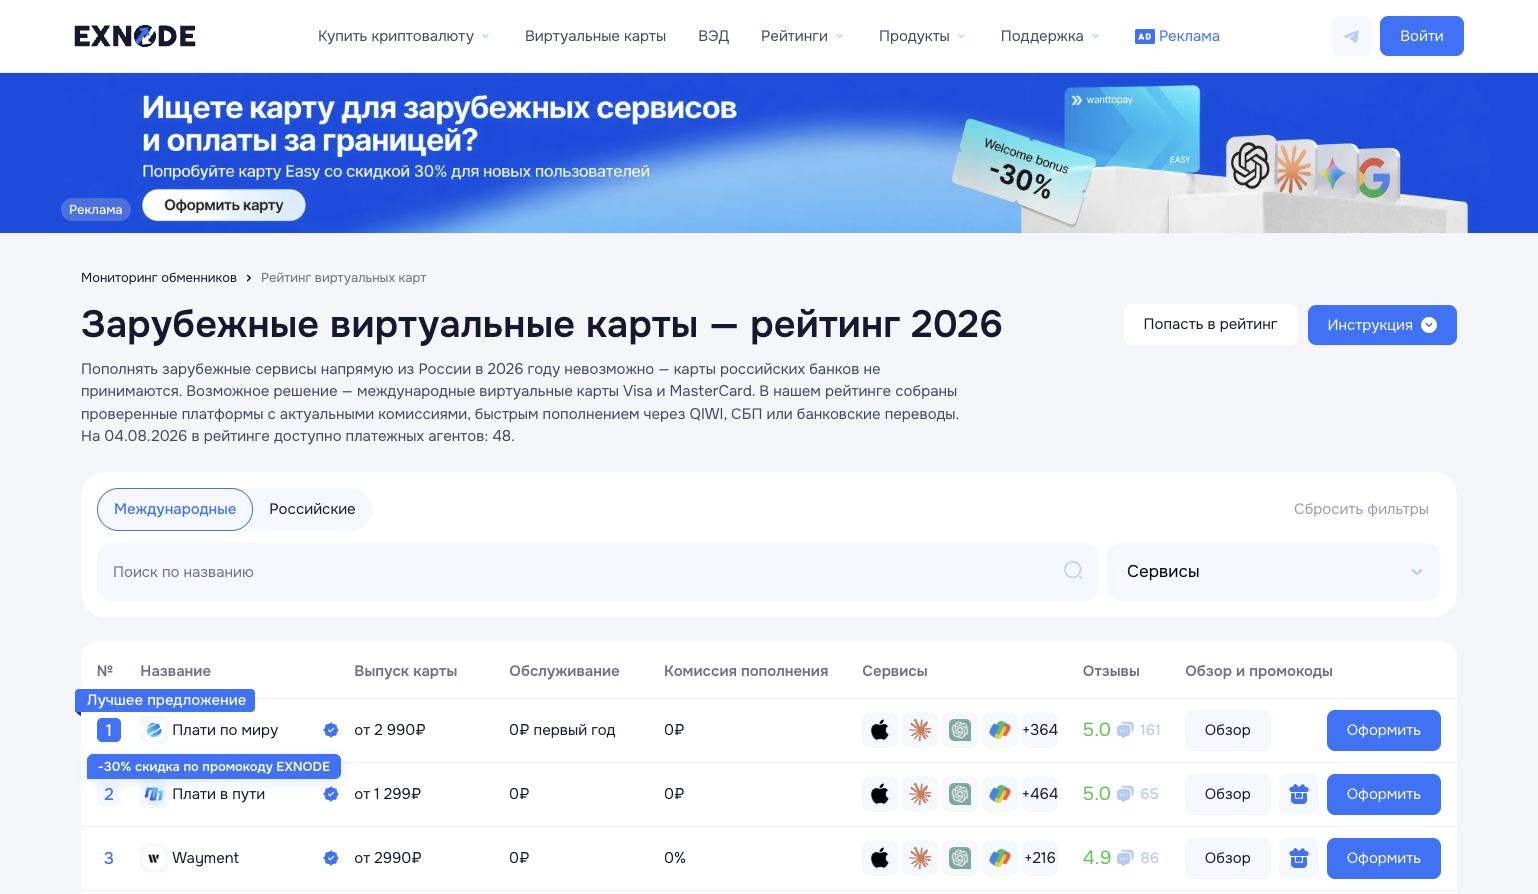The height and width of the screenshot is (894, 1538).
Task: Click Оформить for Плати в пути
Action: pos(1384,794)
